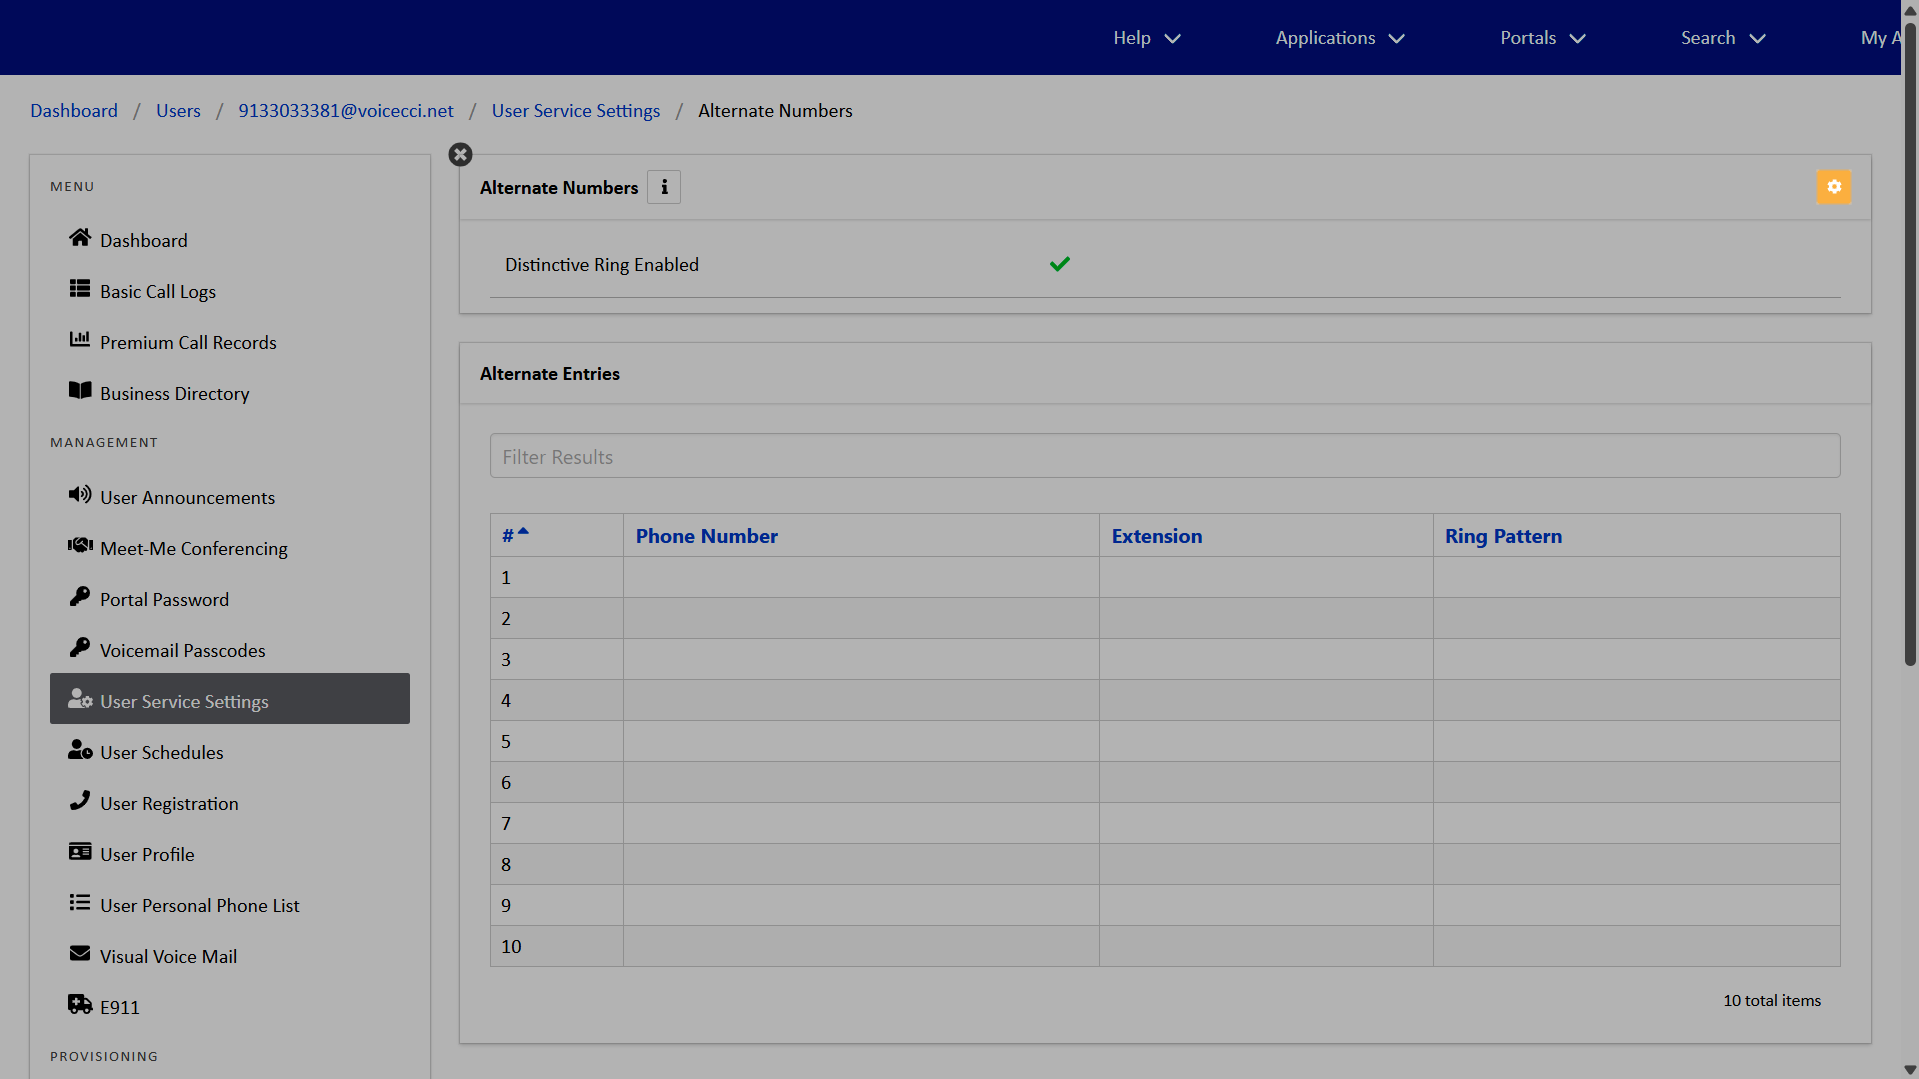1919x1079 pixels.
Task: Click the Visual Voice Mail envelope icon
Action: pos(80,954)
